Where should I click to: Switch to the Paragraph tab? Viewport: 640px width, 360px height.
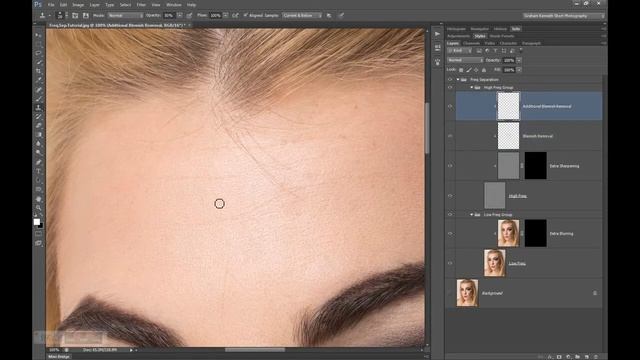click(x=531, y=43)
